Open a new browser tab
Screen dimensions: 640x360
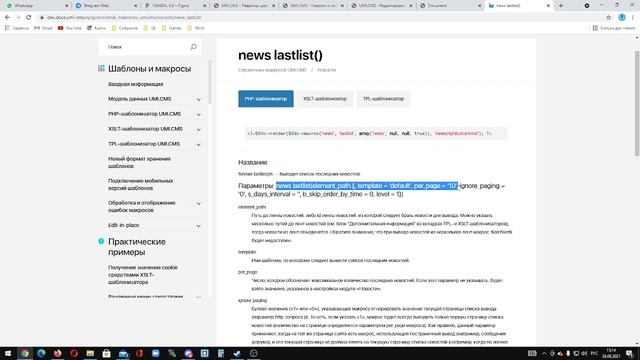tap(561, 6)
